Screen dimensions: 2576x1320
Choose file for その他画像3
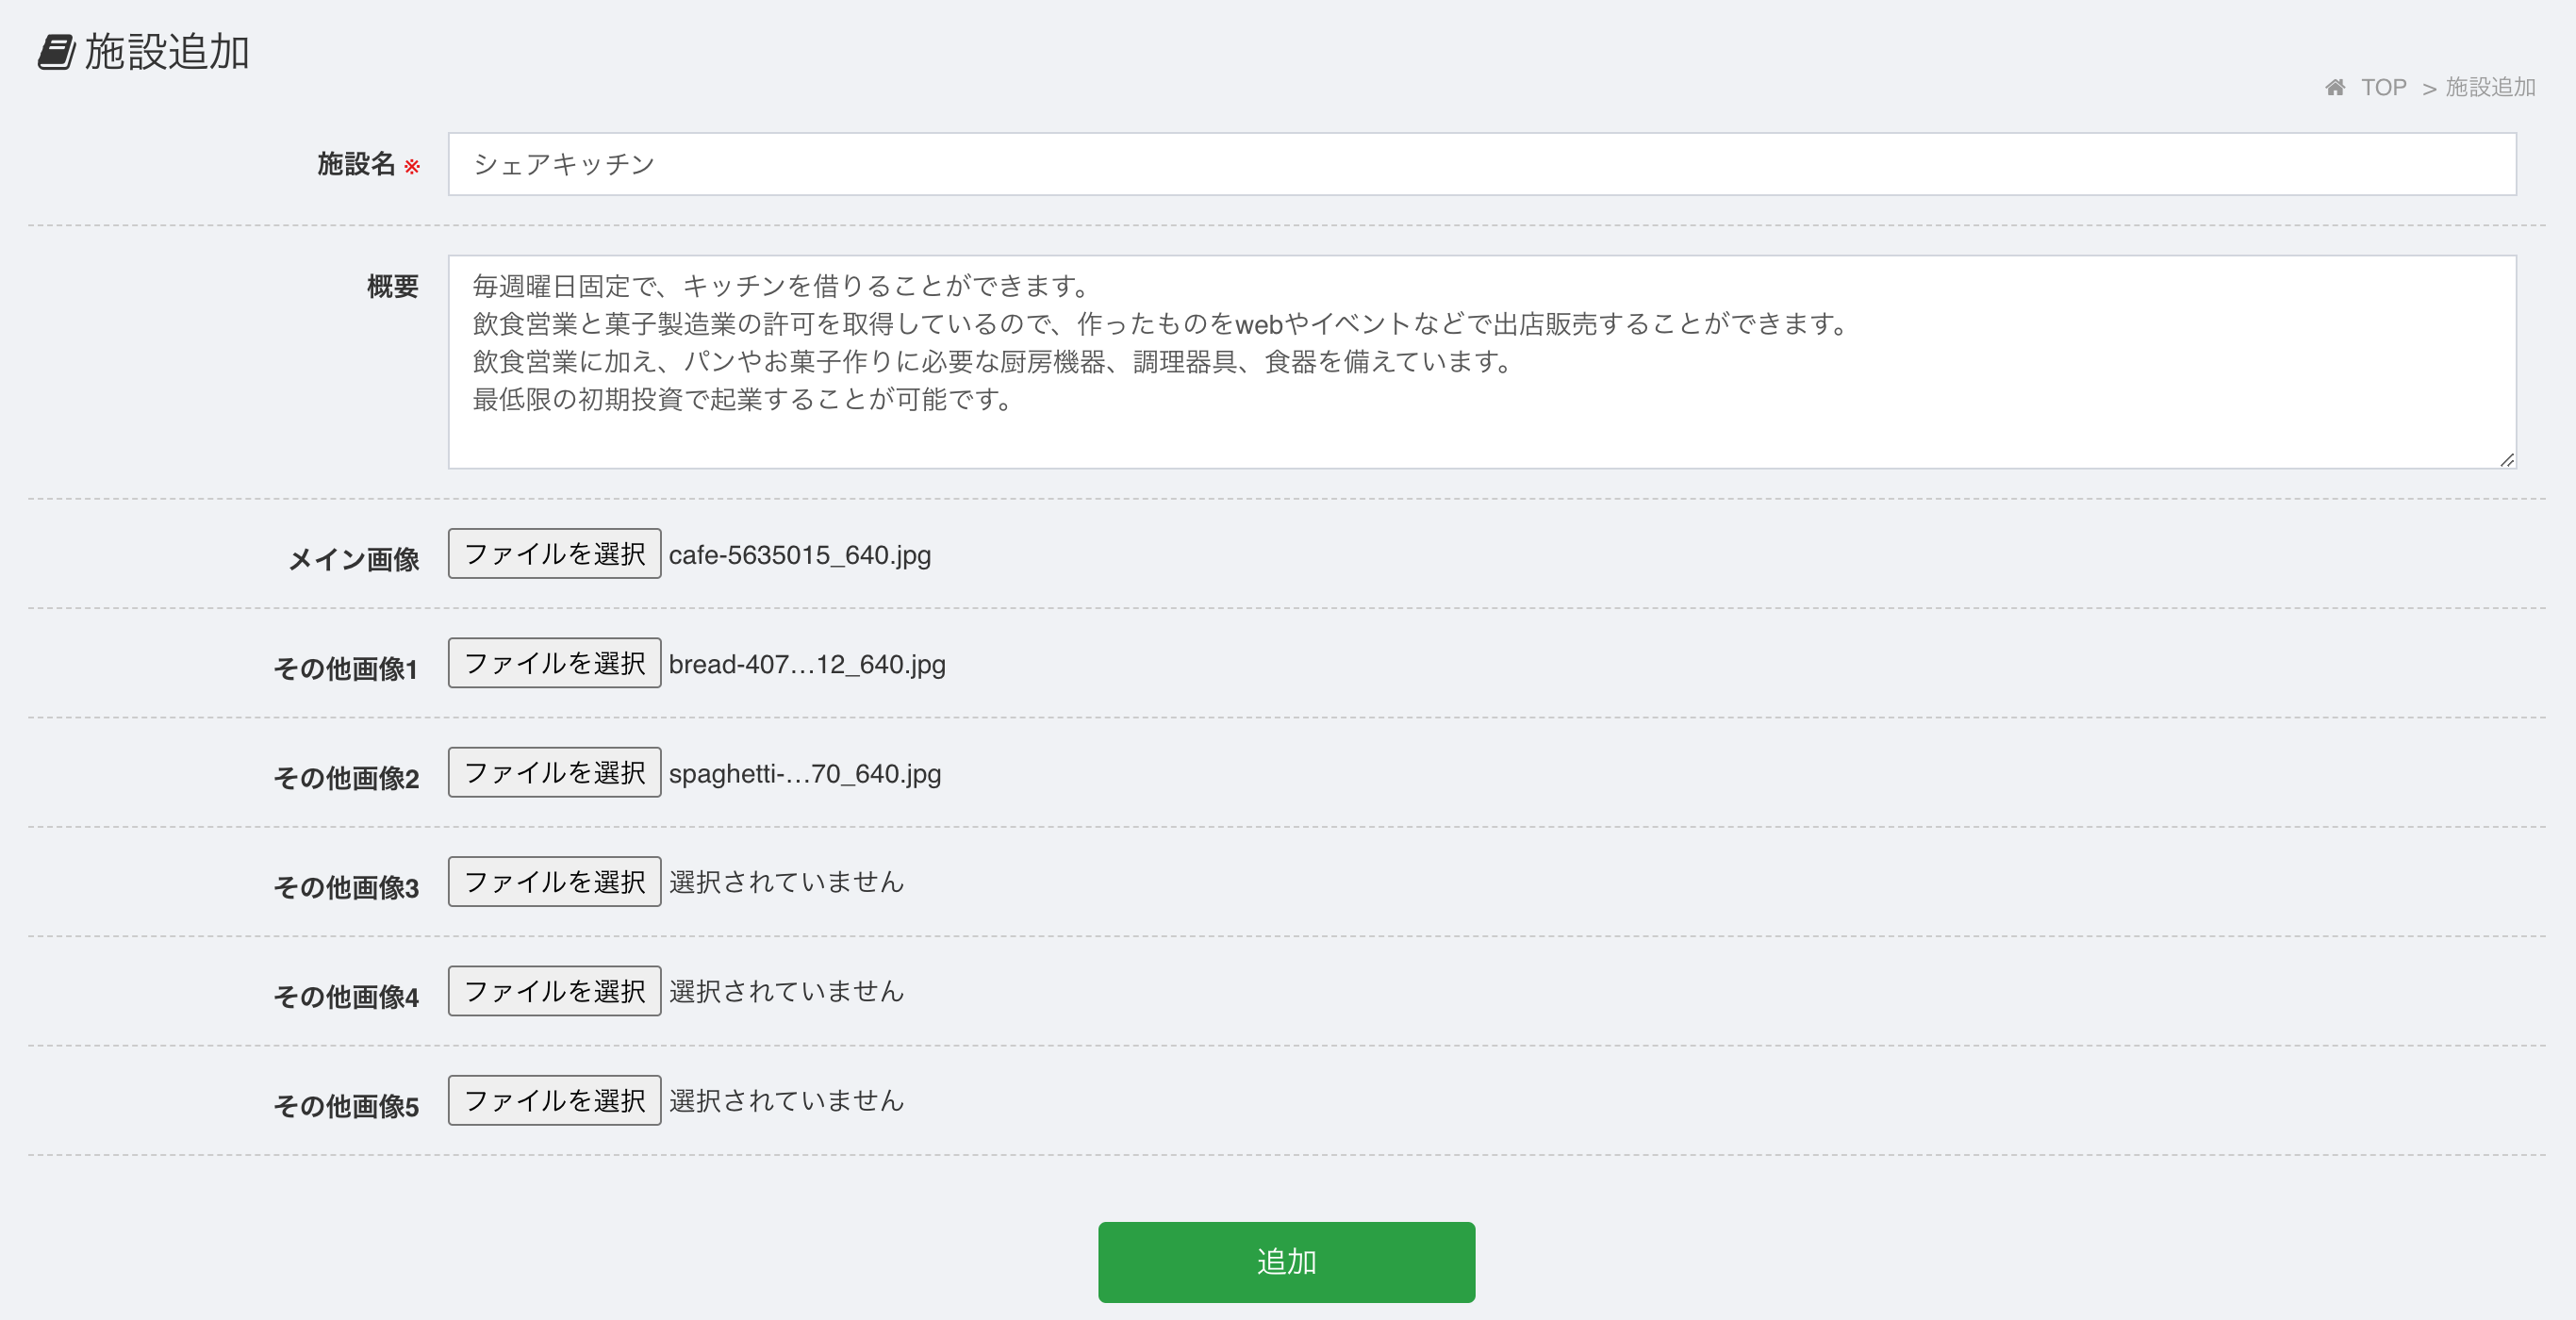pos(554,882)
